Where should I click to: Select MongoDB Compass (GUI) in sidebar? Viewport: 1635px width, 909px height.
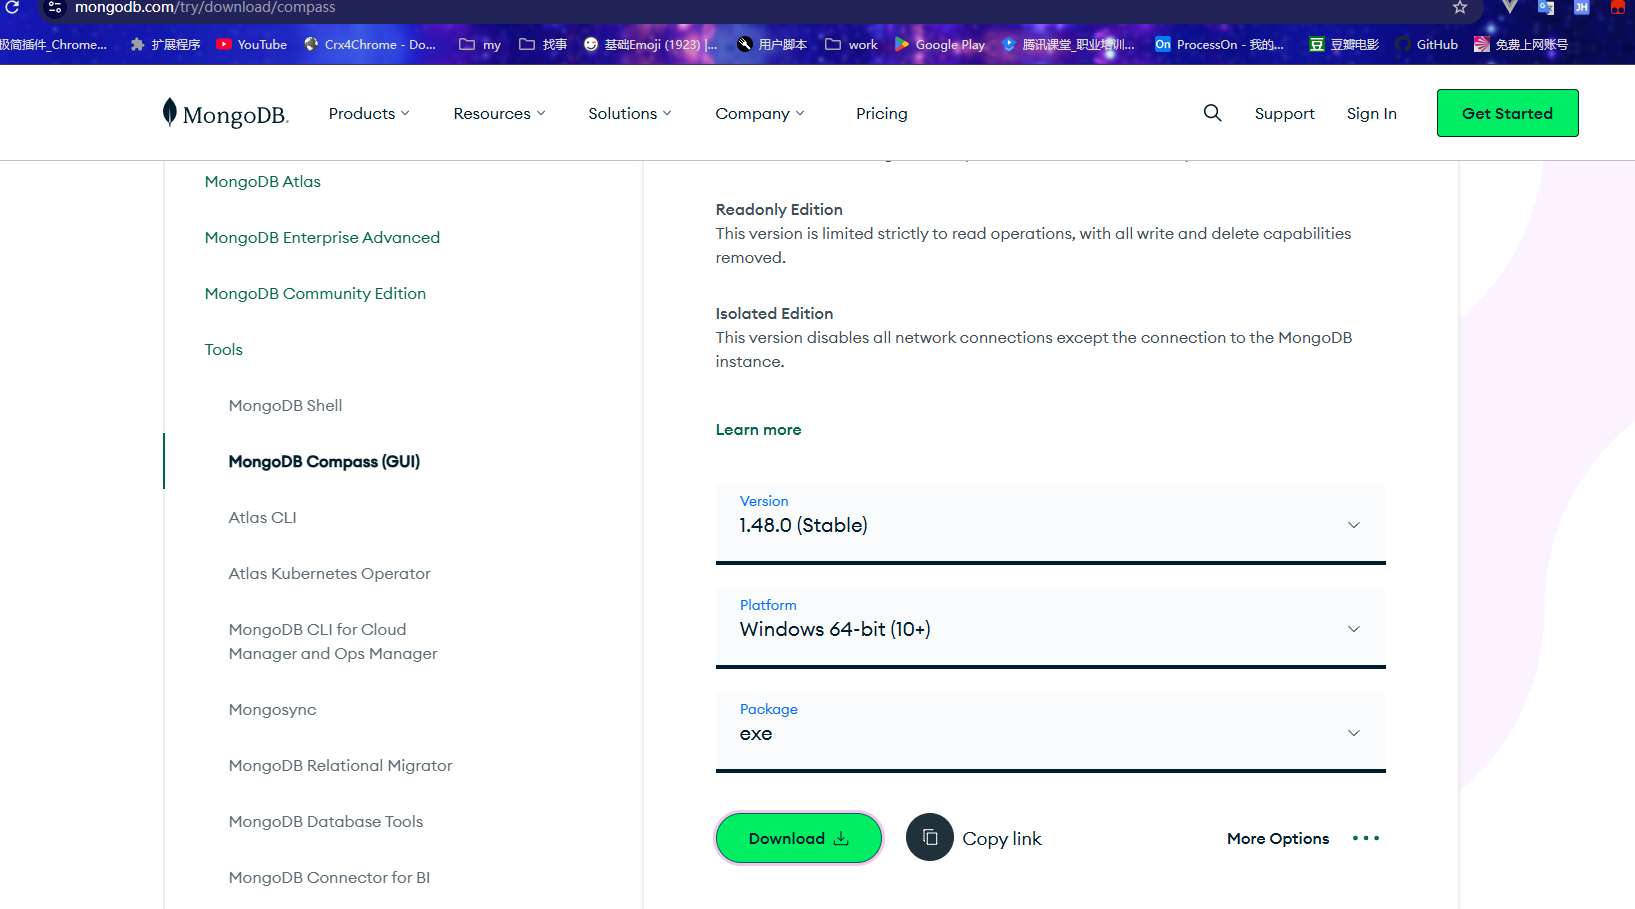point(324,461)
